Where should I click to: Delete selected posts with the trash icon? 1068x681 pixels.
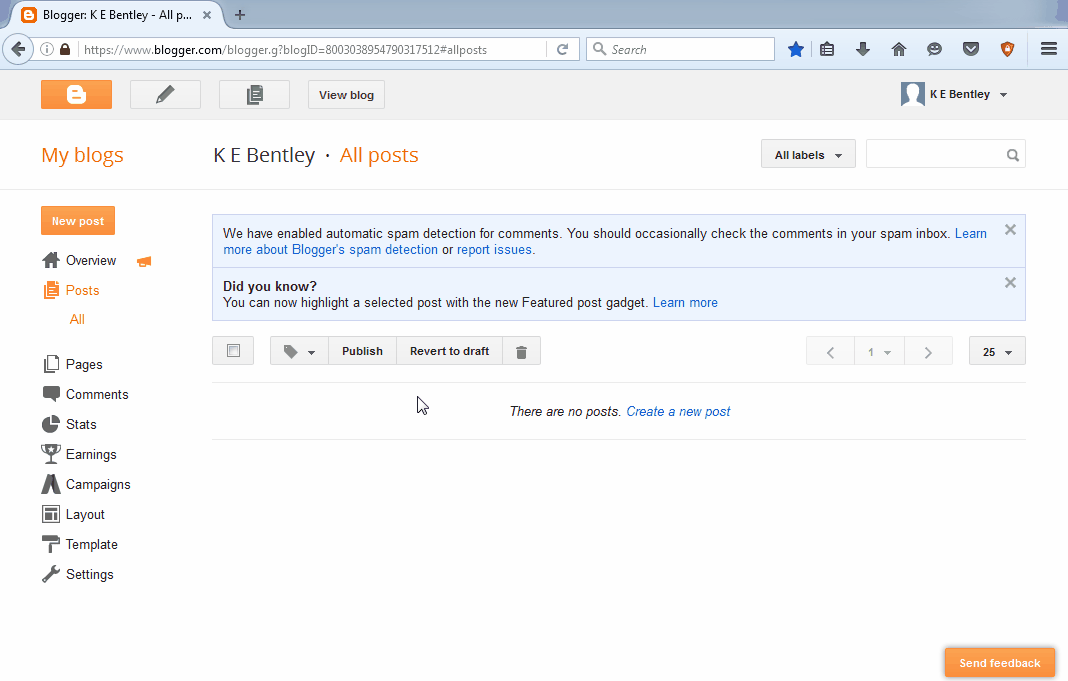tap(520, 351)
